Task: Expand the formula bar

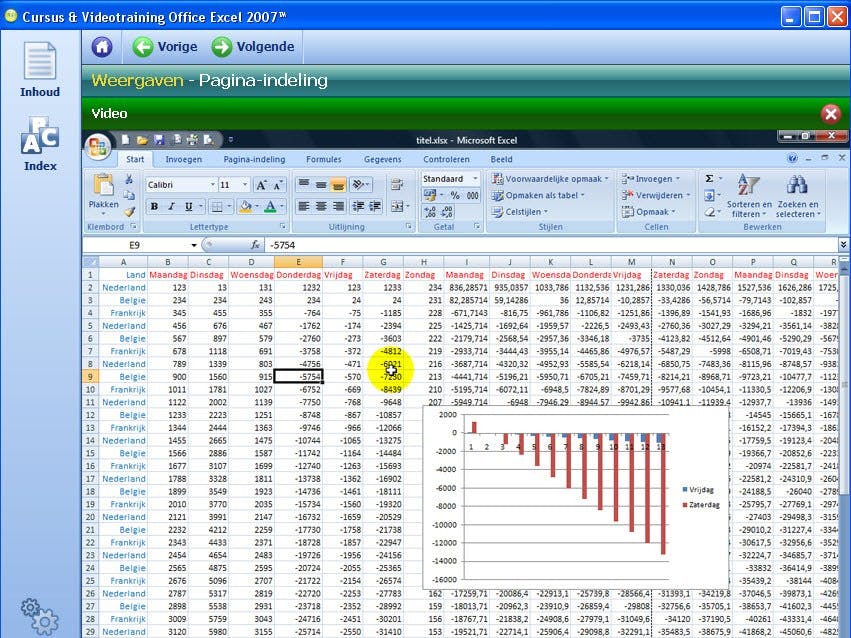Action: (843, 245)
